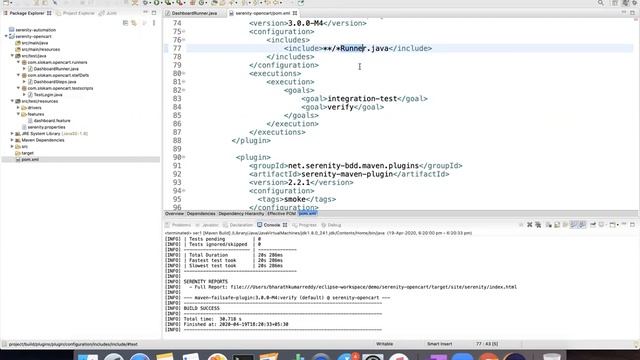The height and width of the screenshot is (360, 640).
Task: Toggle Pin Console button
Action: 593,225
